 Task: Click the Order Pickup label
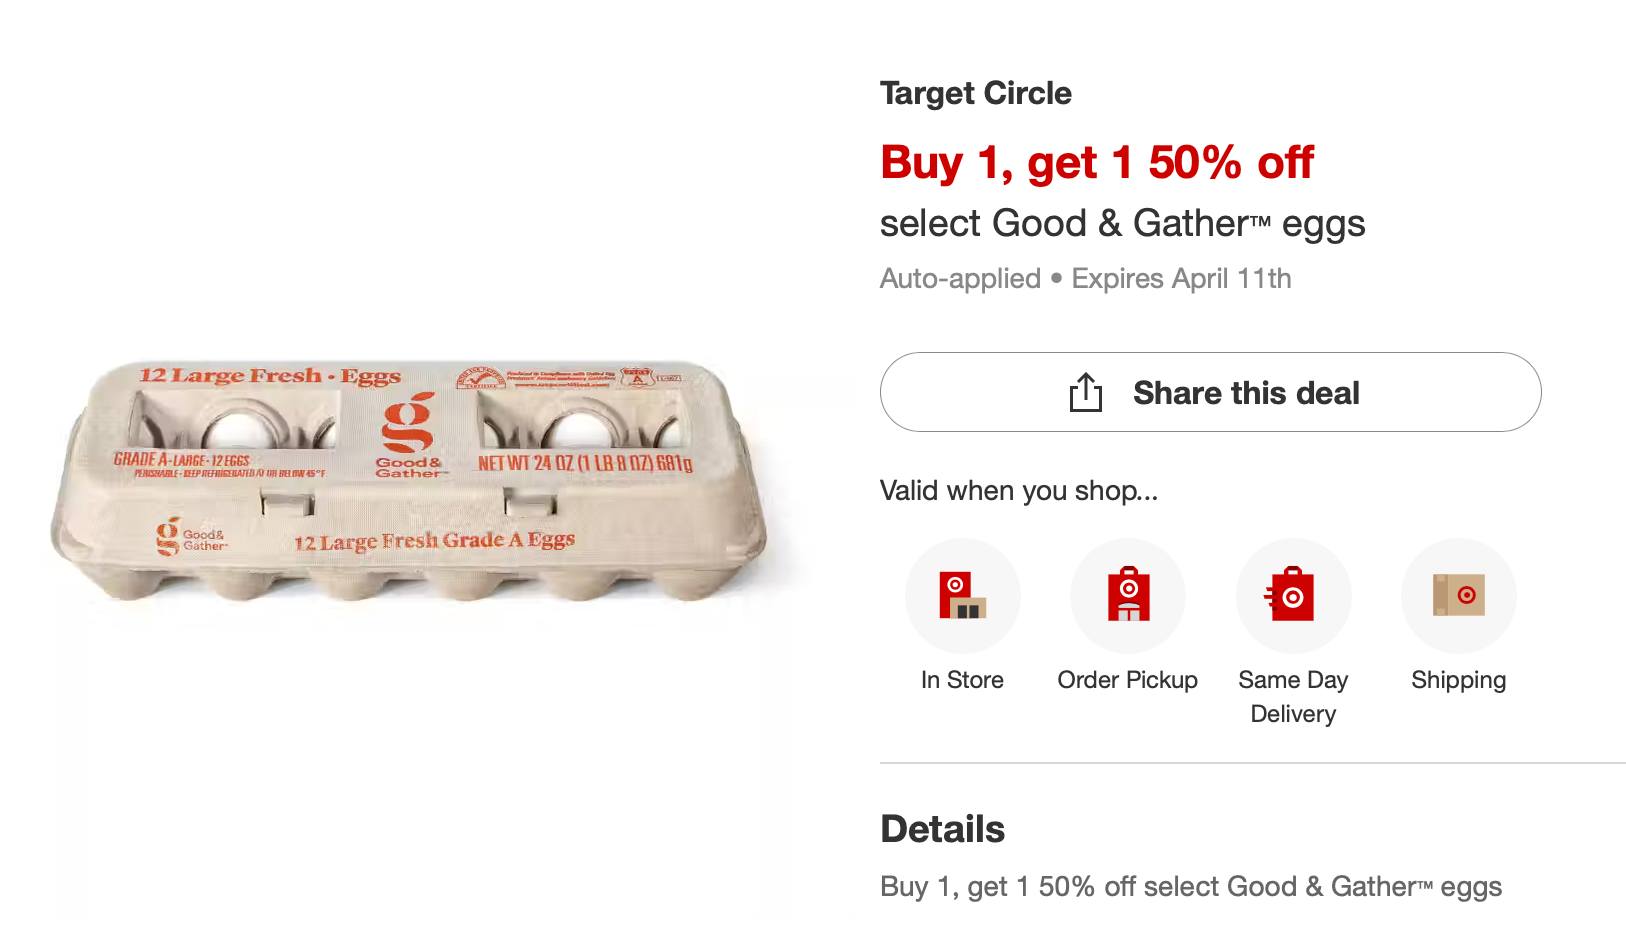click(x=1128, y=680)
